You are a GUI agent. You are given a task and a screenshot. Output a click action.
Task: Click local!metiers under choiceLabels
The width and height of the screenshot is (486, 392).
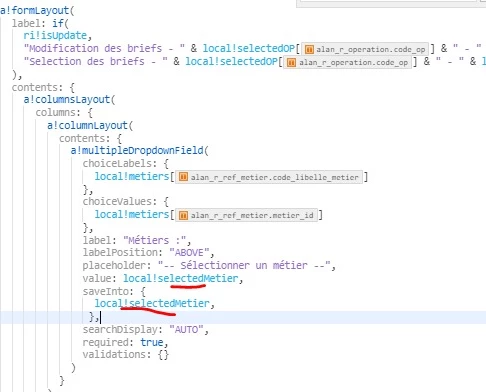coord(132,176)
